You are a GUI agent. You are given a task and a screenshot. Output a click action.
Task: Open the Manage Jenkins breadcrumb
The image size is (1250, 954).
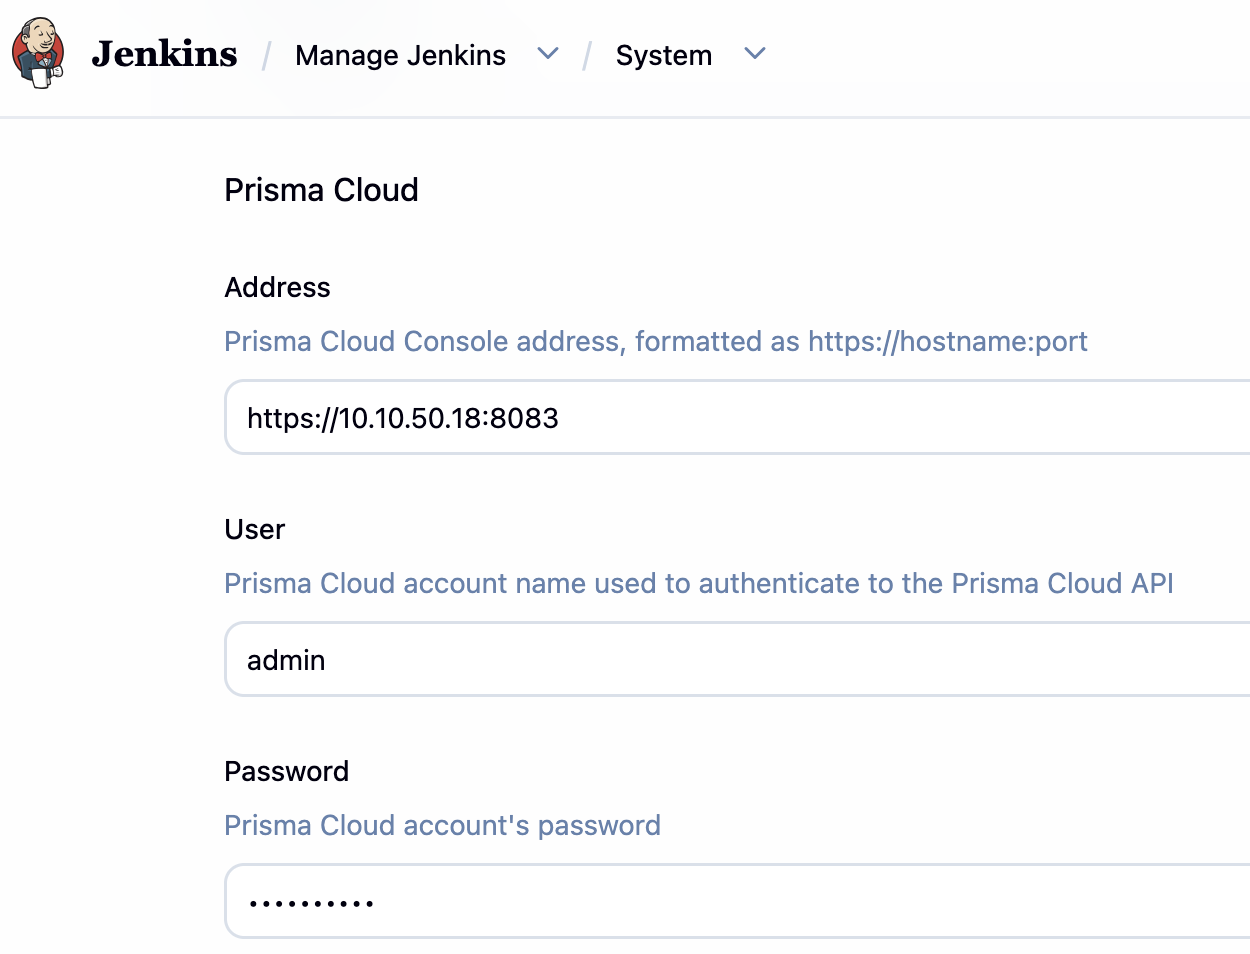point(400,55)
